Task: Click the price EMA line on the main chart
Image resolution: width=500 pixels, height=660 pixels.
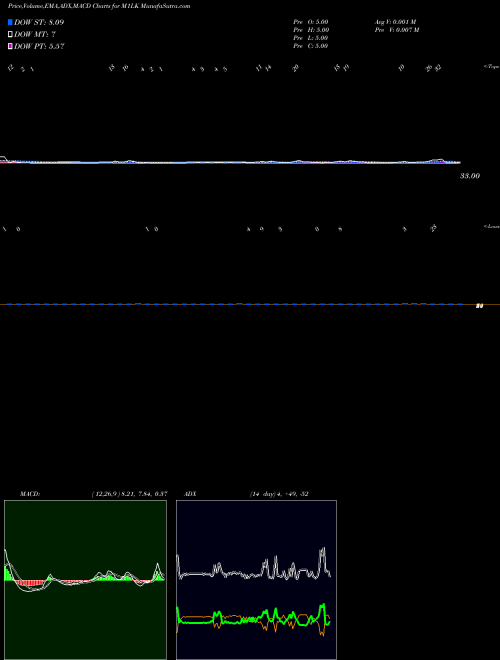Action: pos(230,162)
